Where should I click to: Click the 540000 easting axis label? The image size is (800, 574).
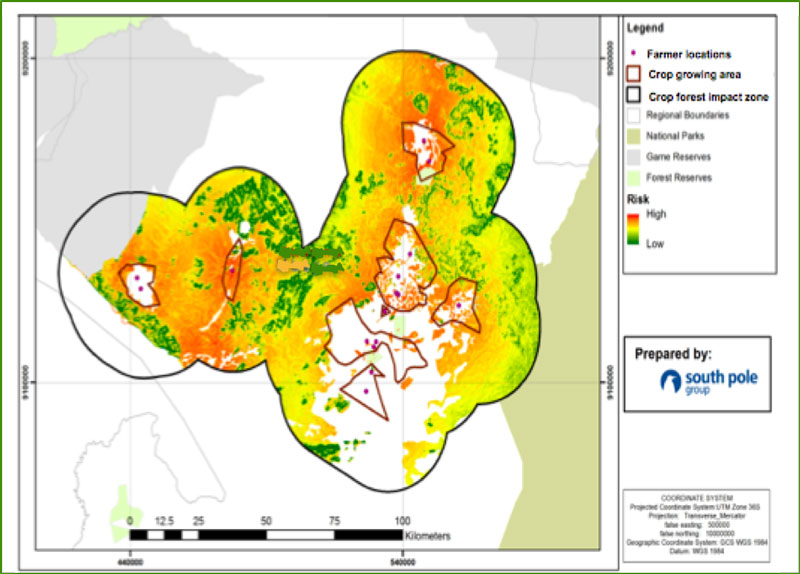403,559
